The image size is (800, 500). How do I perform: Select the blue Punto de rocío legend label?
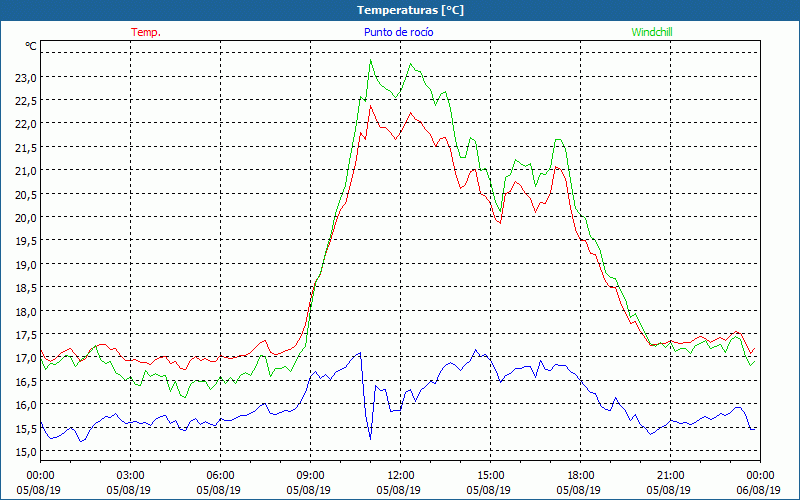click(x=399, y=32)
